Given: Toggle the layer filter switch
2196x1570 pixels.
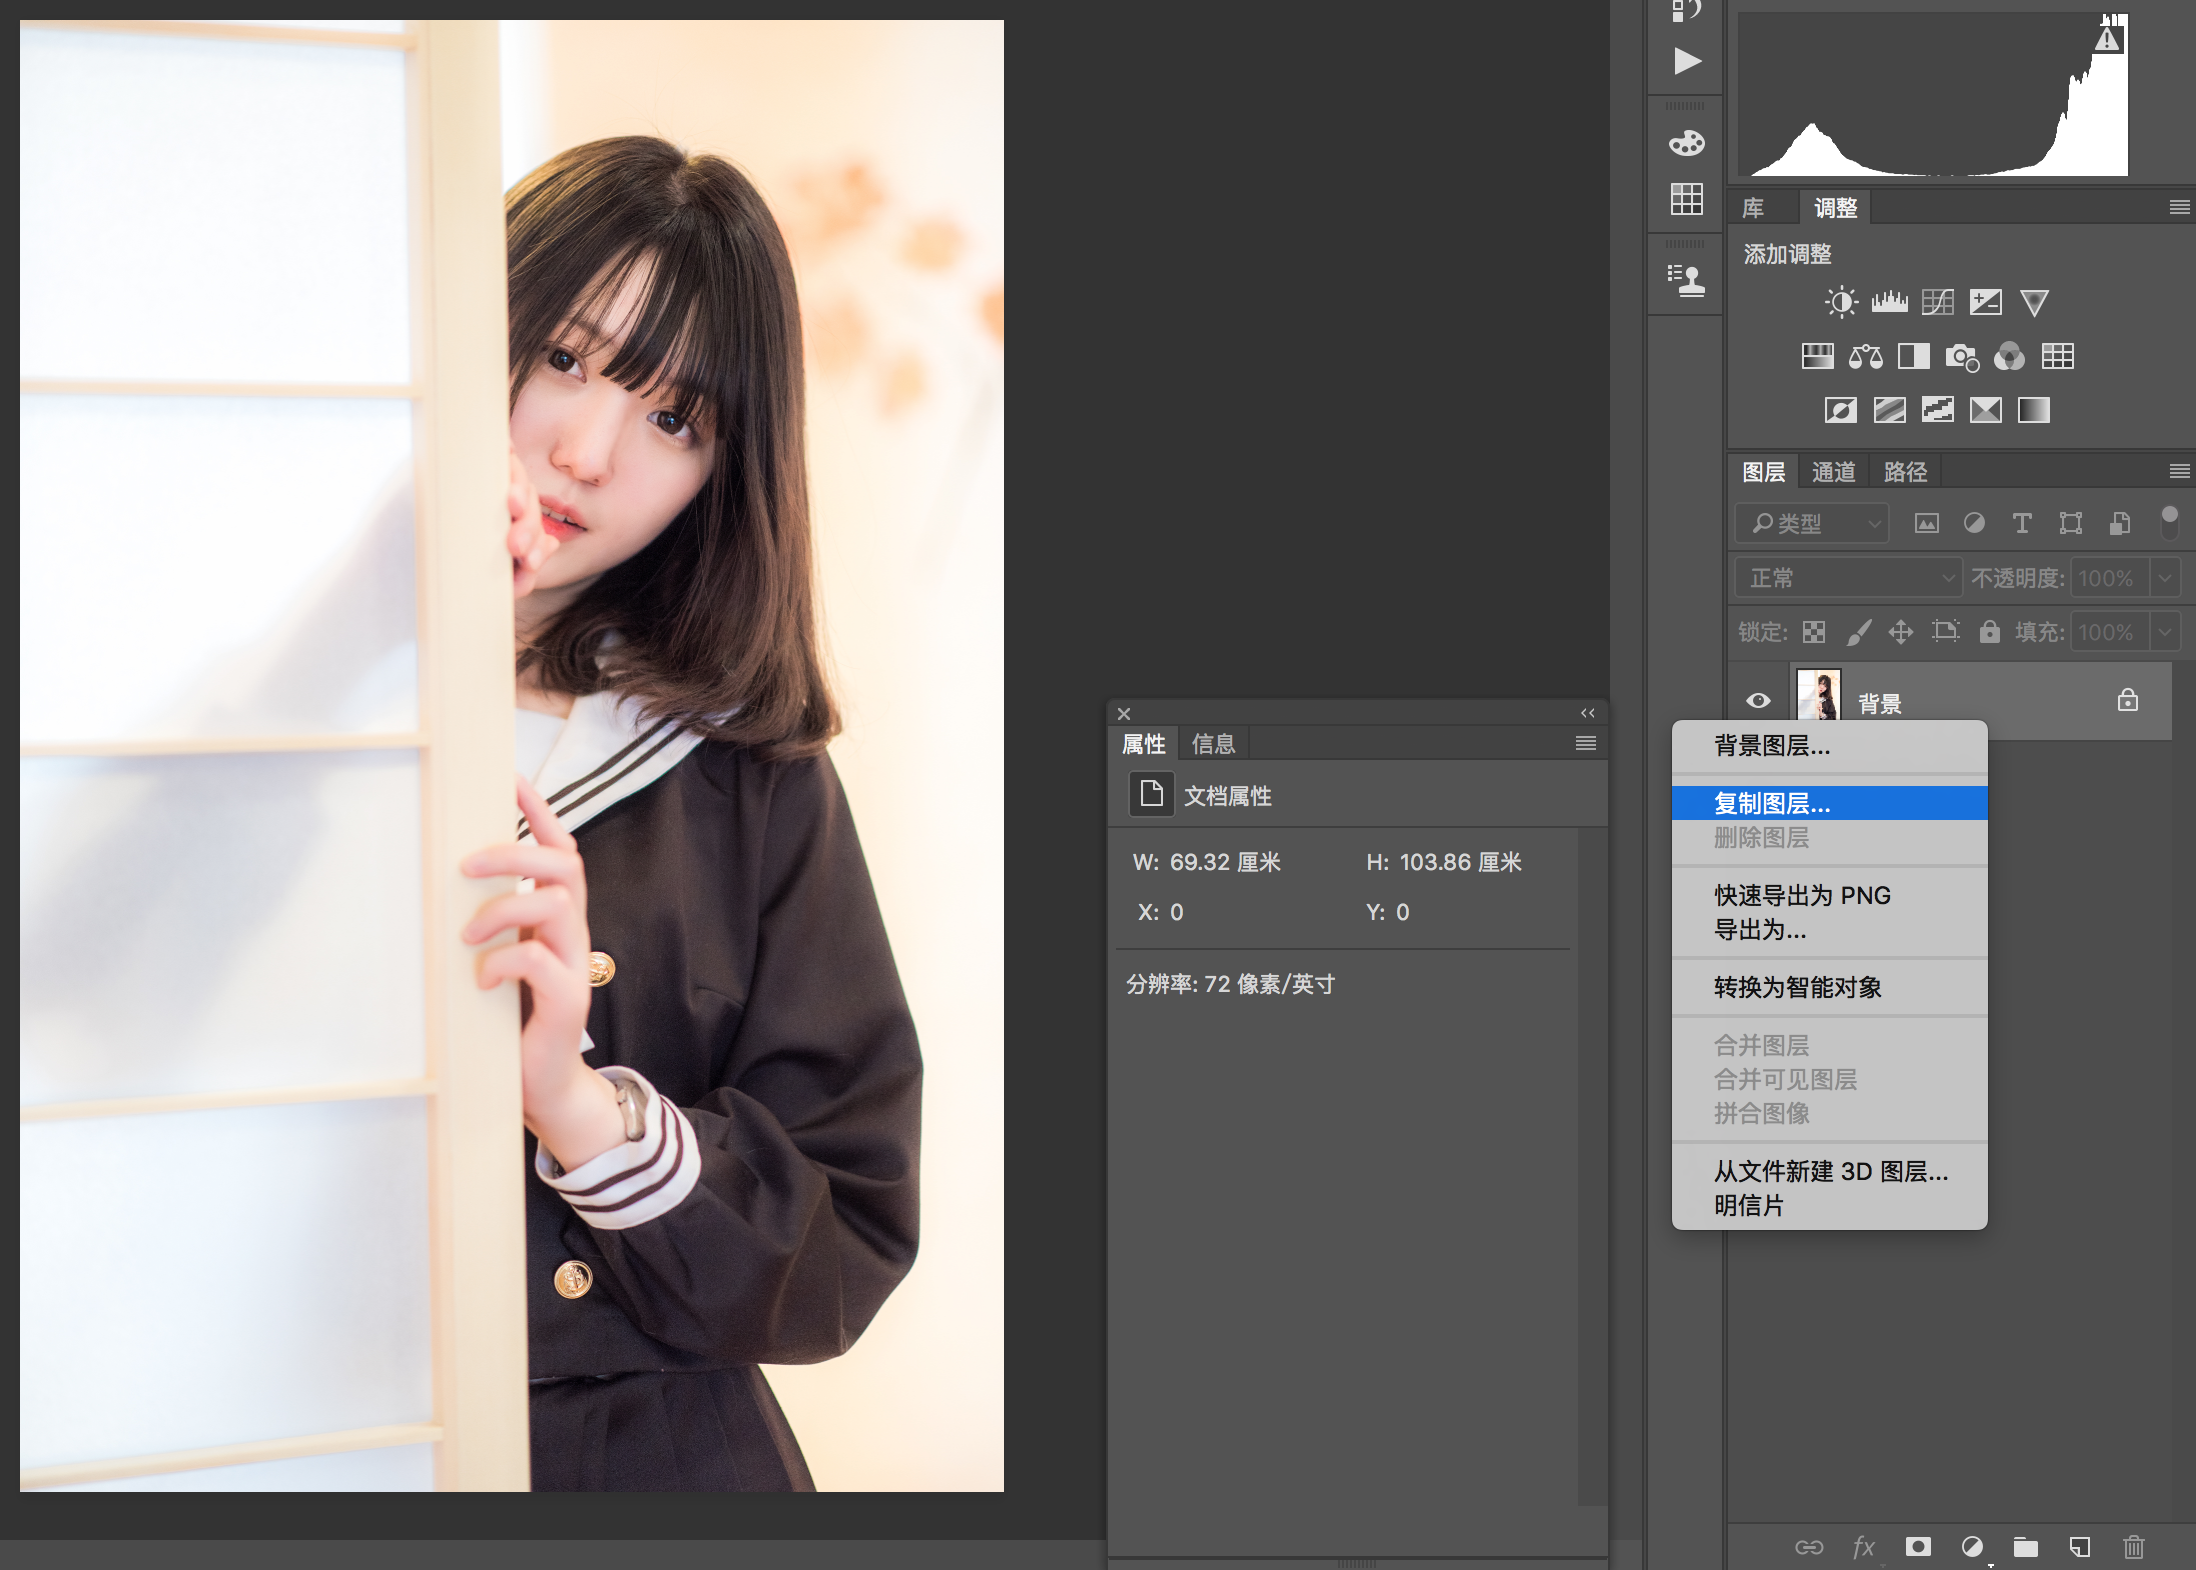Looking at the screenshot, I should (2169, 522).
